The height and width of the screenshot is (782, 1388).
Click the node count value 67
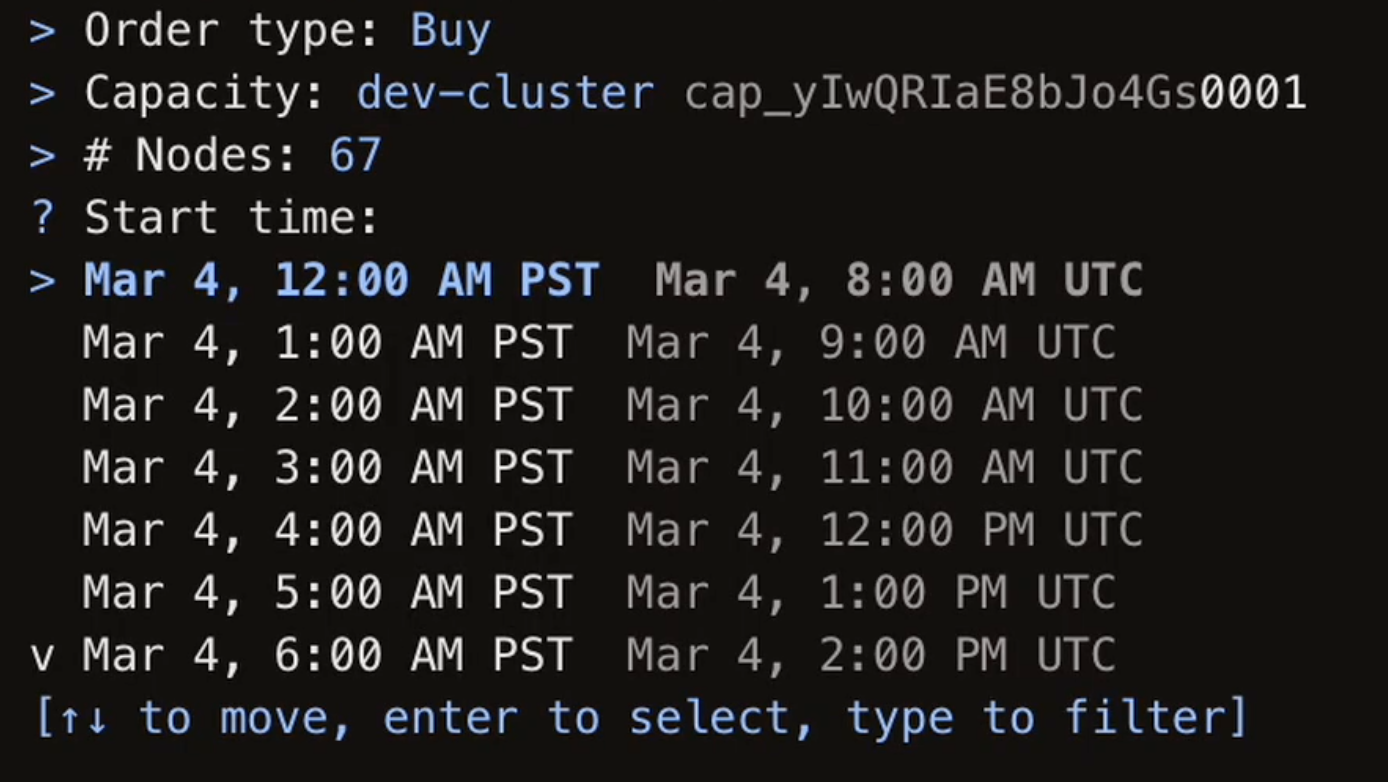point(355,156)
